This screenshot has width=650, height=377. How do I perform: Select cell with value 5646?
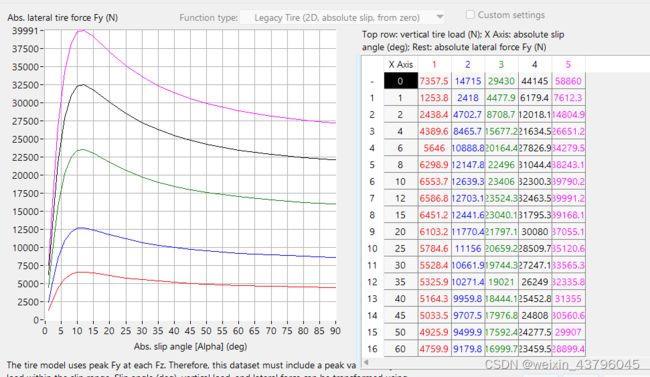pos(434,148)
